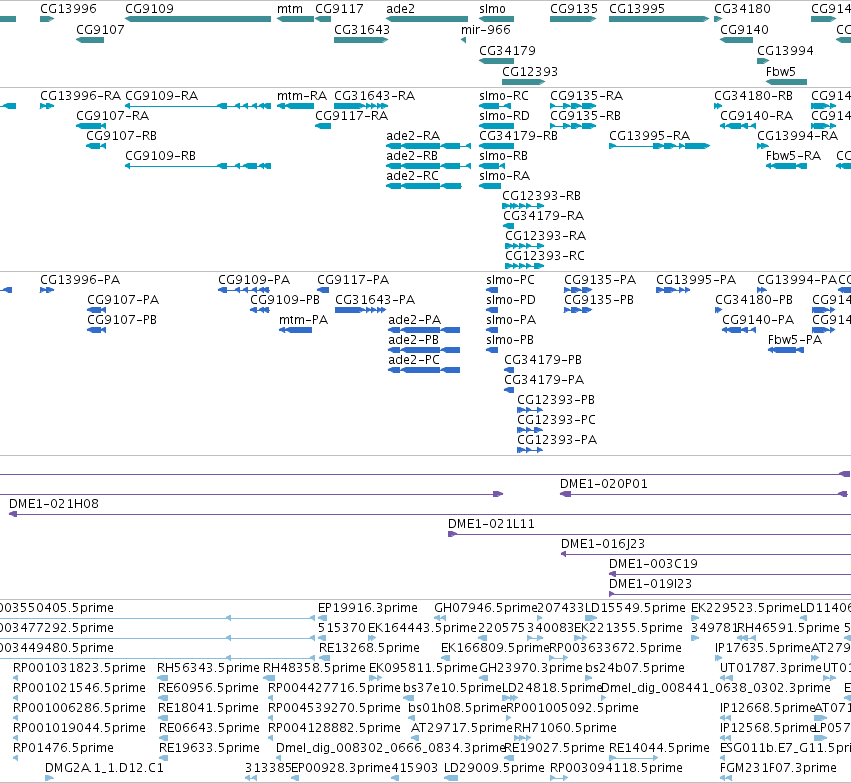851x783 pixels.
Task: Select protein mtm-PA label
Action: (303, 320)
